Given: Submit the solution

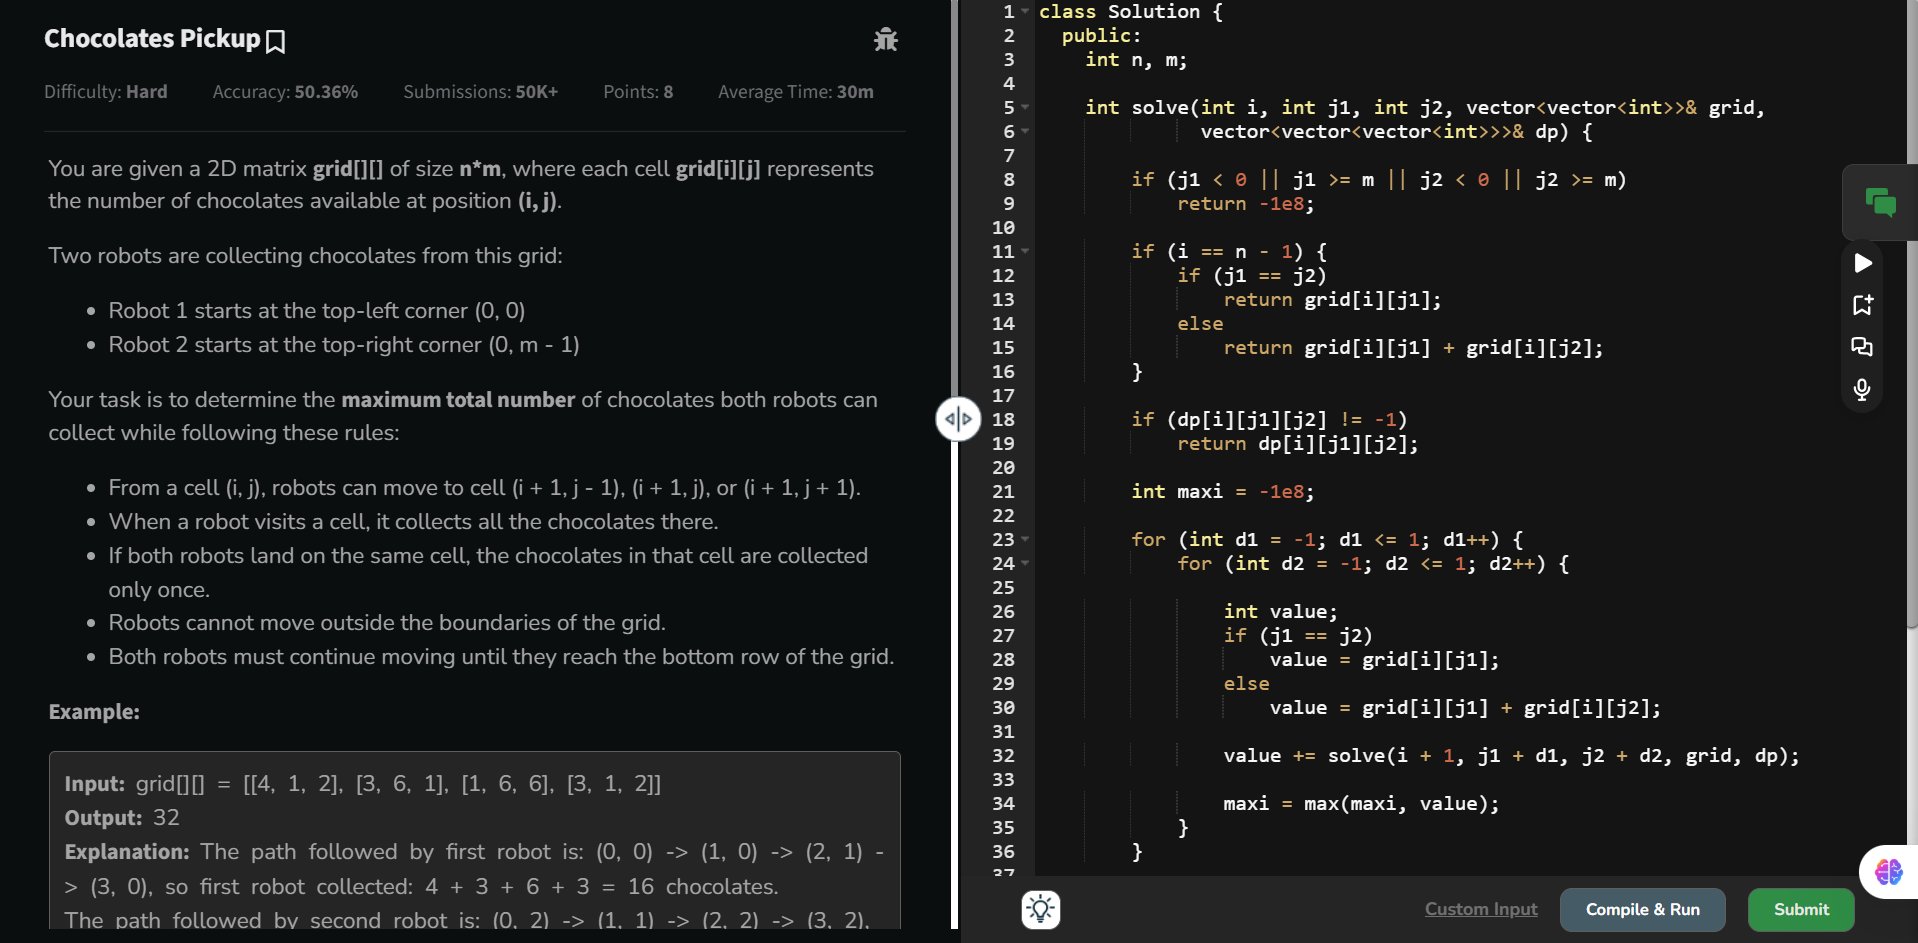Looking at the screenshot, I should [x=1800, y=909].
